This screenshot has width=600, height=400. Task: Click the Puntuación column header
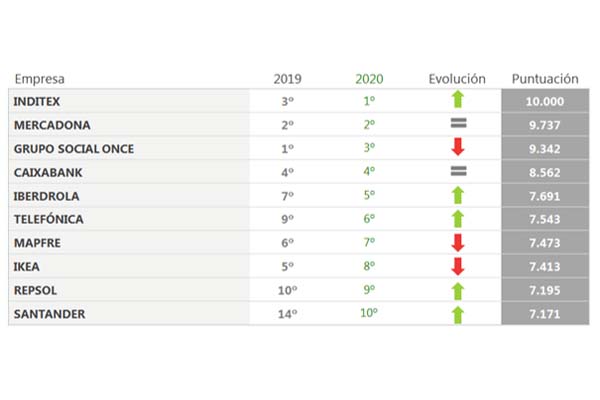click(x=544, y=79)
